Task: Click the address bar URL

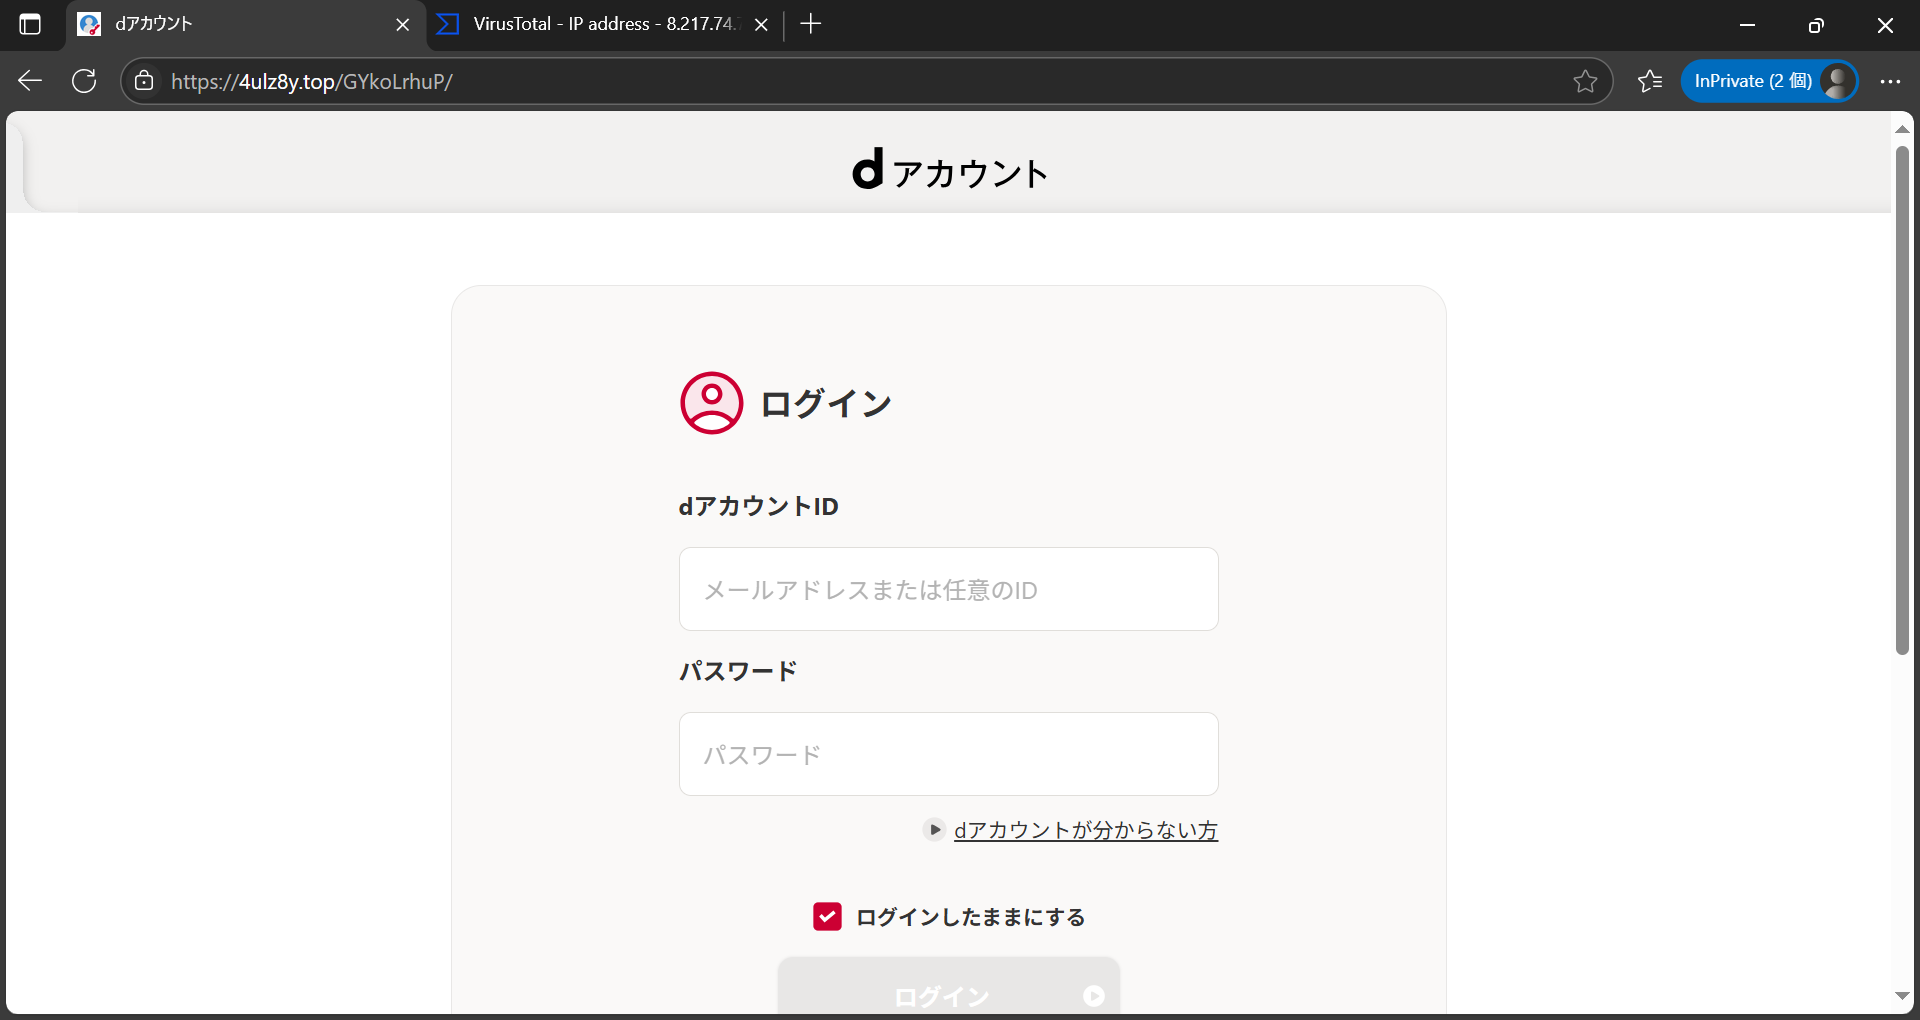Action: [x=312, y=82]
